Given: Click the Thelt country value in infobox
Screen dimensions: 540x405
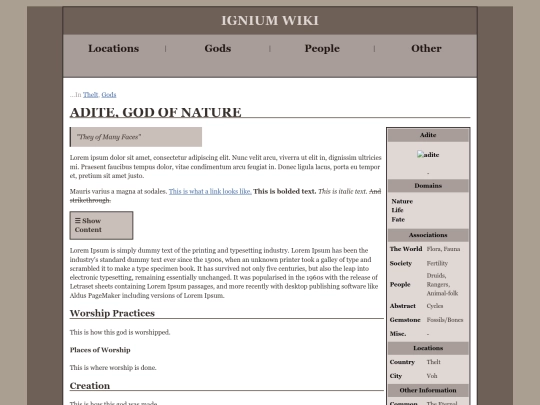Looking at the screenshot, I should click(433, 362).
